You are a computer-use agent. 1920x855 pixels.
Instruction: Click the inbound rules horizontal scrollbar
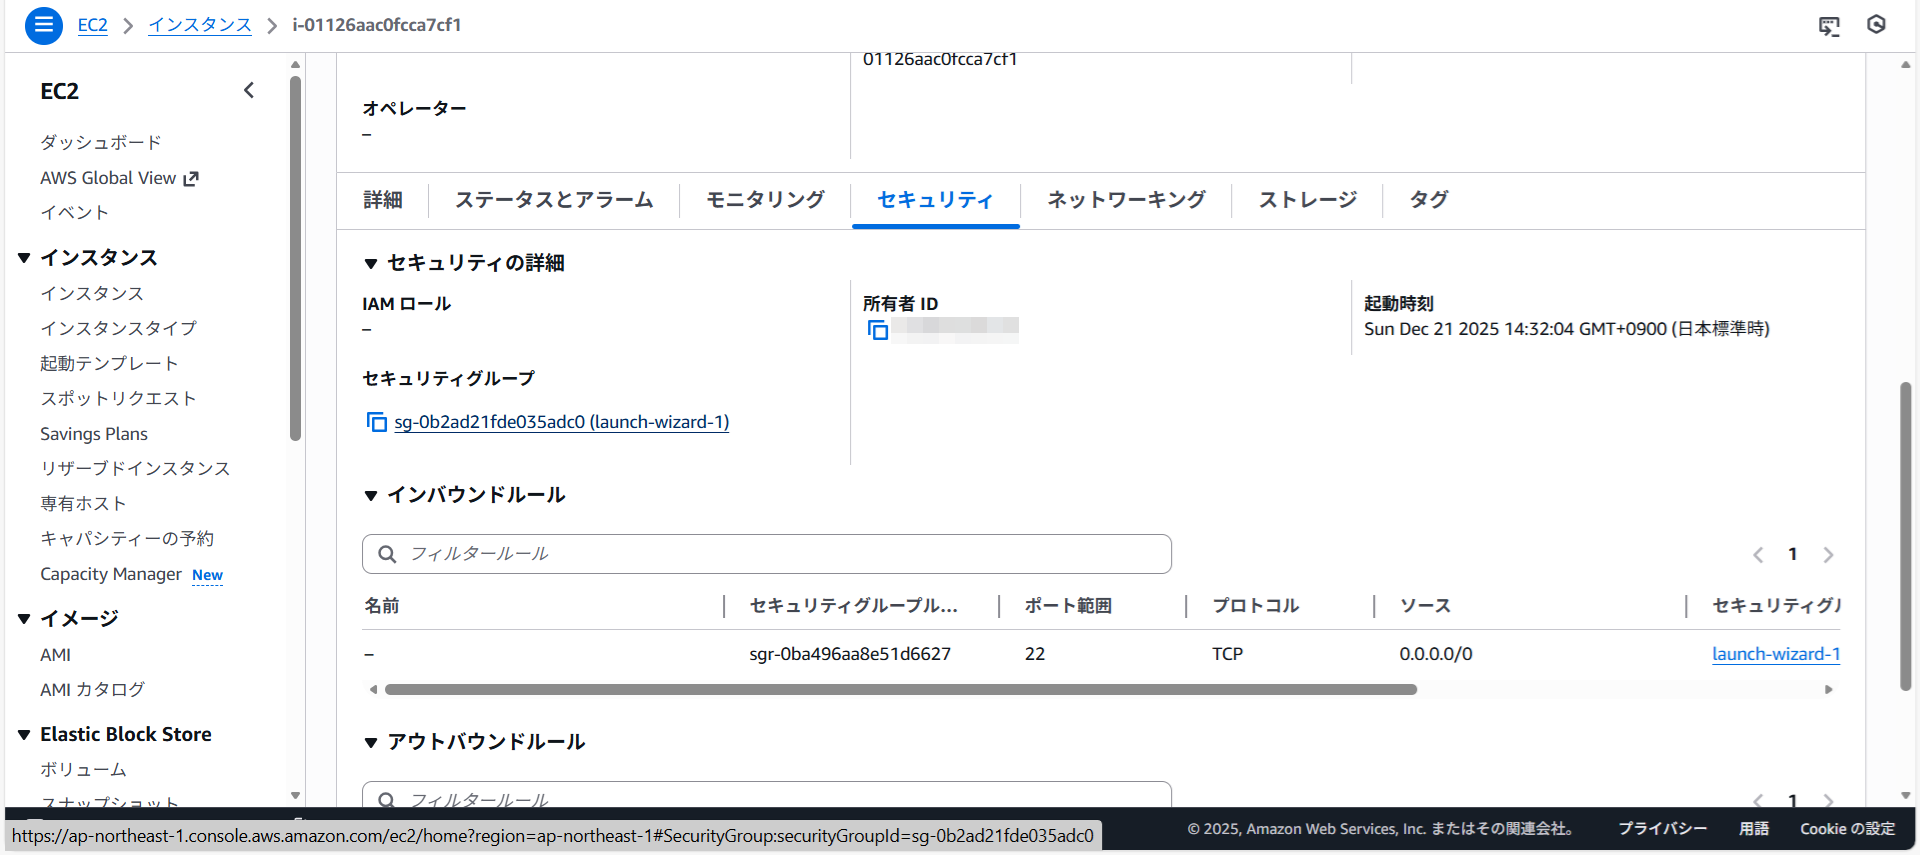(900, 690)
